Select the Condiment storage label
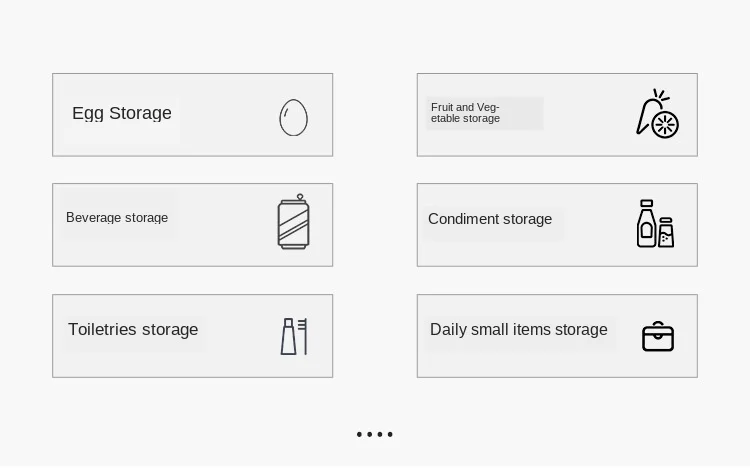Image resolution: width=750 pixels, height=473 pixels. coord(490,219)
